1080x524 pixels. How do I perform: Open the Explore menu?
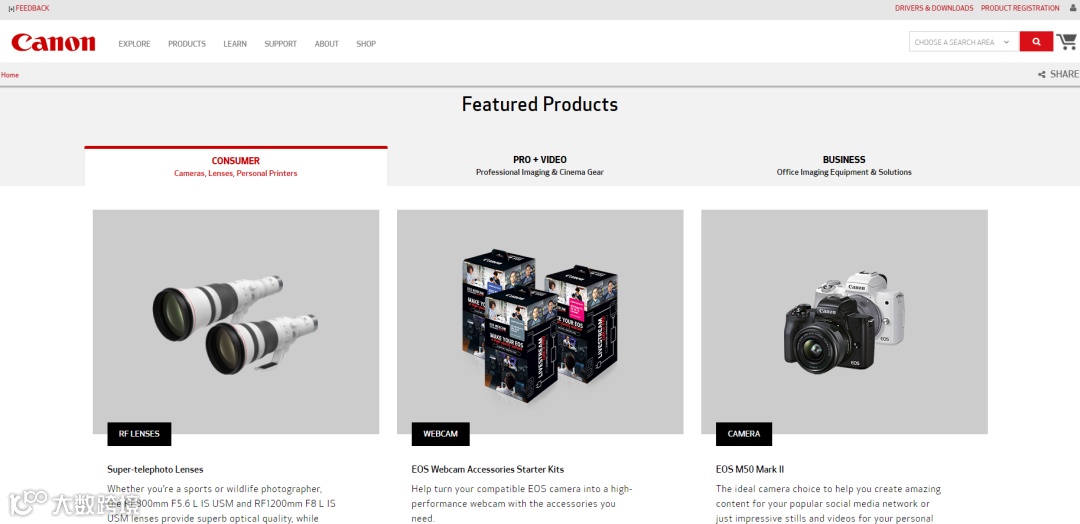[x=134, y=43]
